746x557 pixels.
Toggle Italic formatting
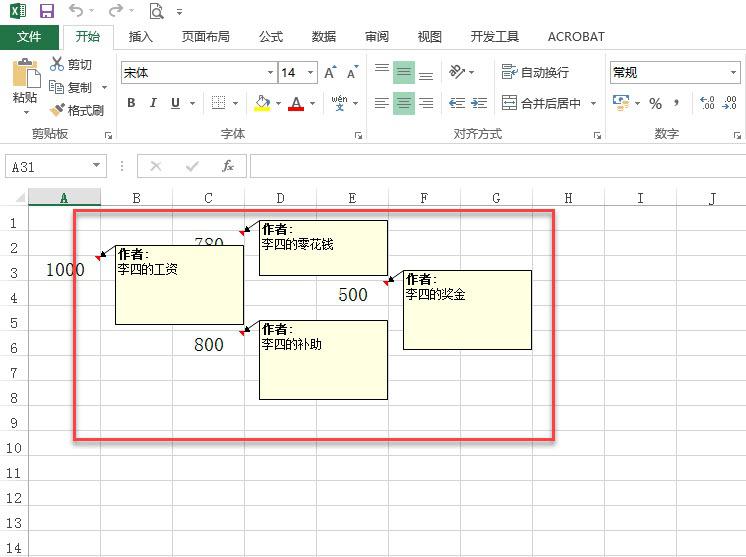[153, 103]
